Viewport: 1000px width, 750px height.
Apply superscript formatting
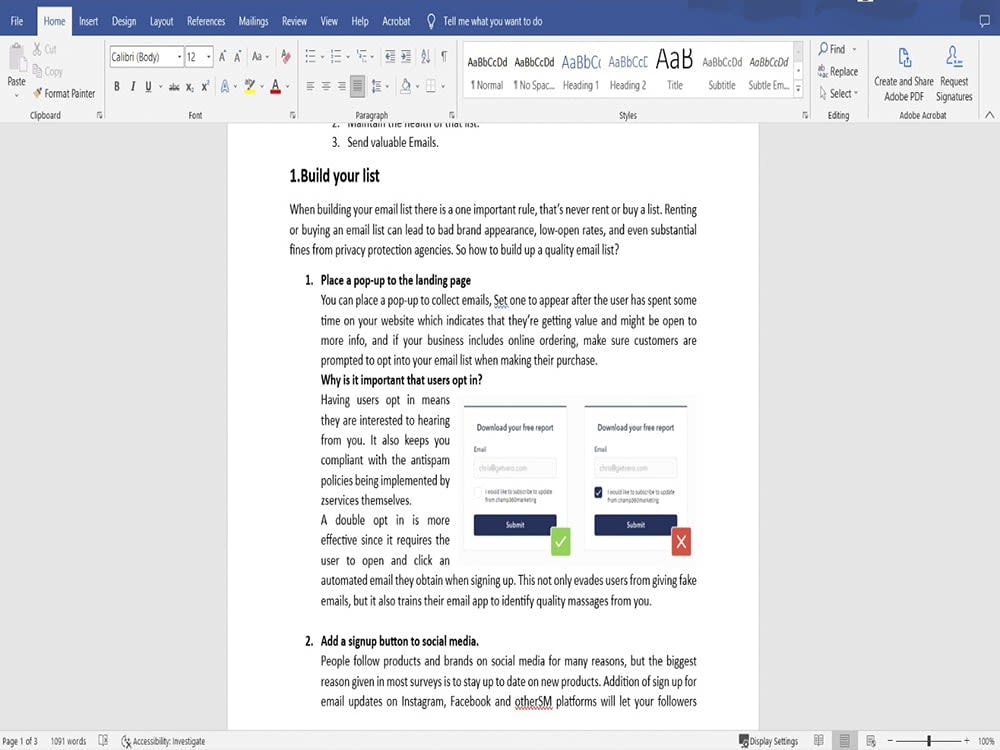pyautogui.click(x=205, y=87)
